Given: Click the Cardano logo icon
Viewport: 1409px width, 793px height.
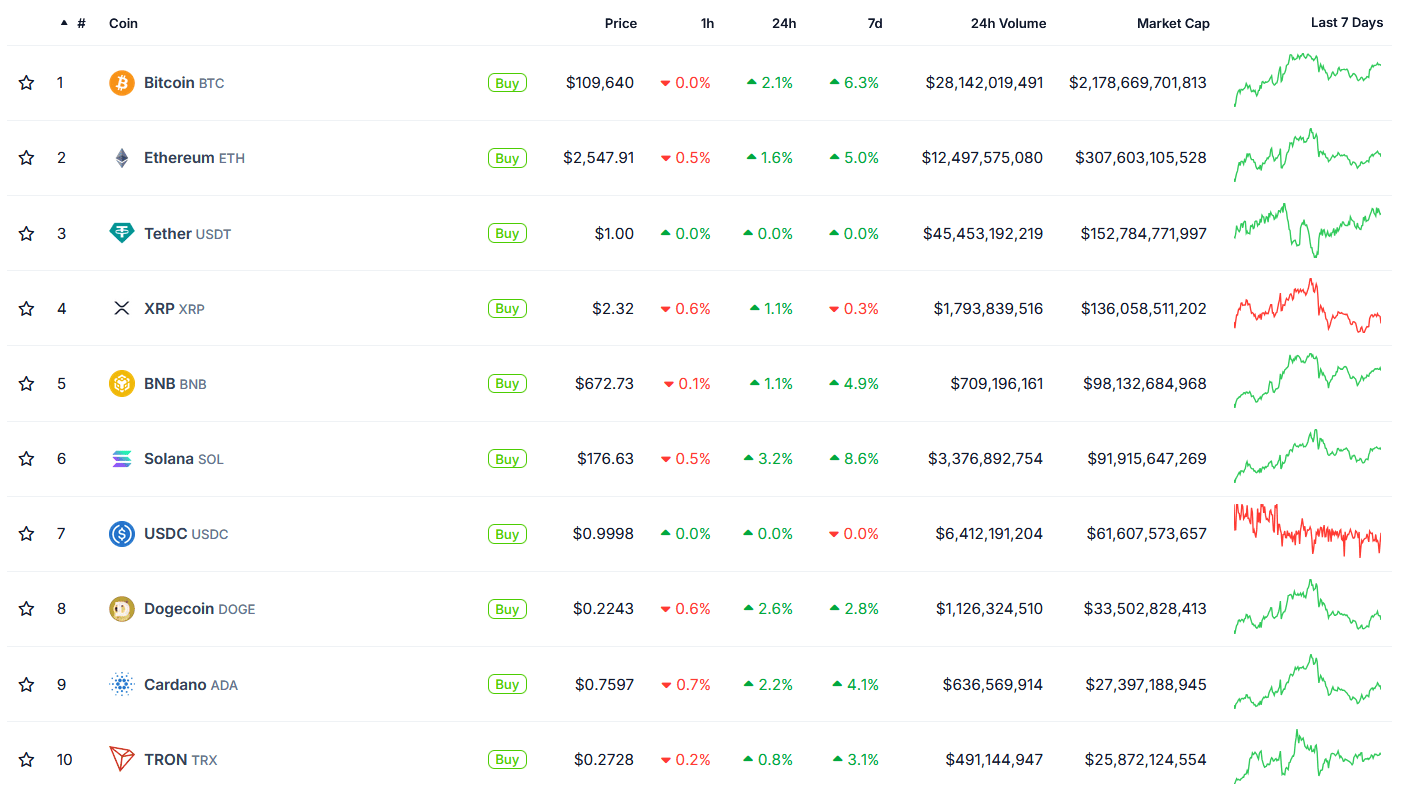Looking at the screenshot, I should coord(122,684).
